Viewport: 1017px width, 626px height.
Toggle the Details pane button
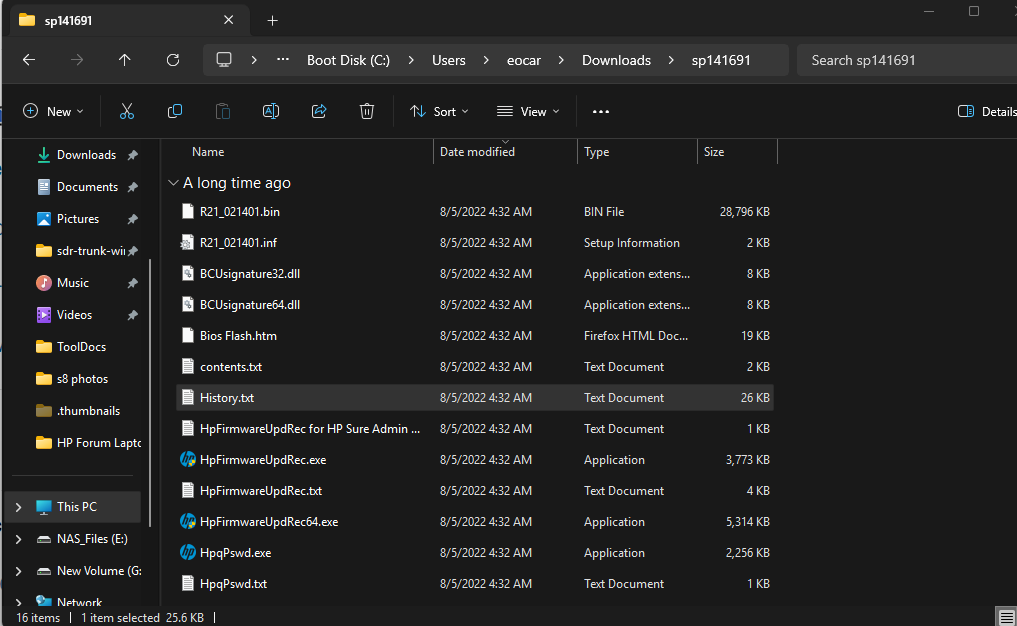[986, 111]
